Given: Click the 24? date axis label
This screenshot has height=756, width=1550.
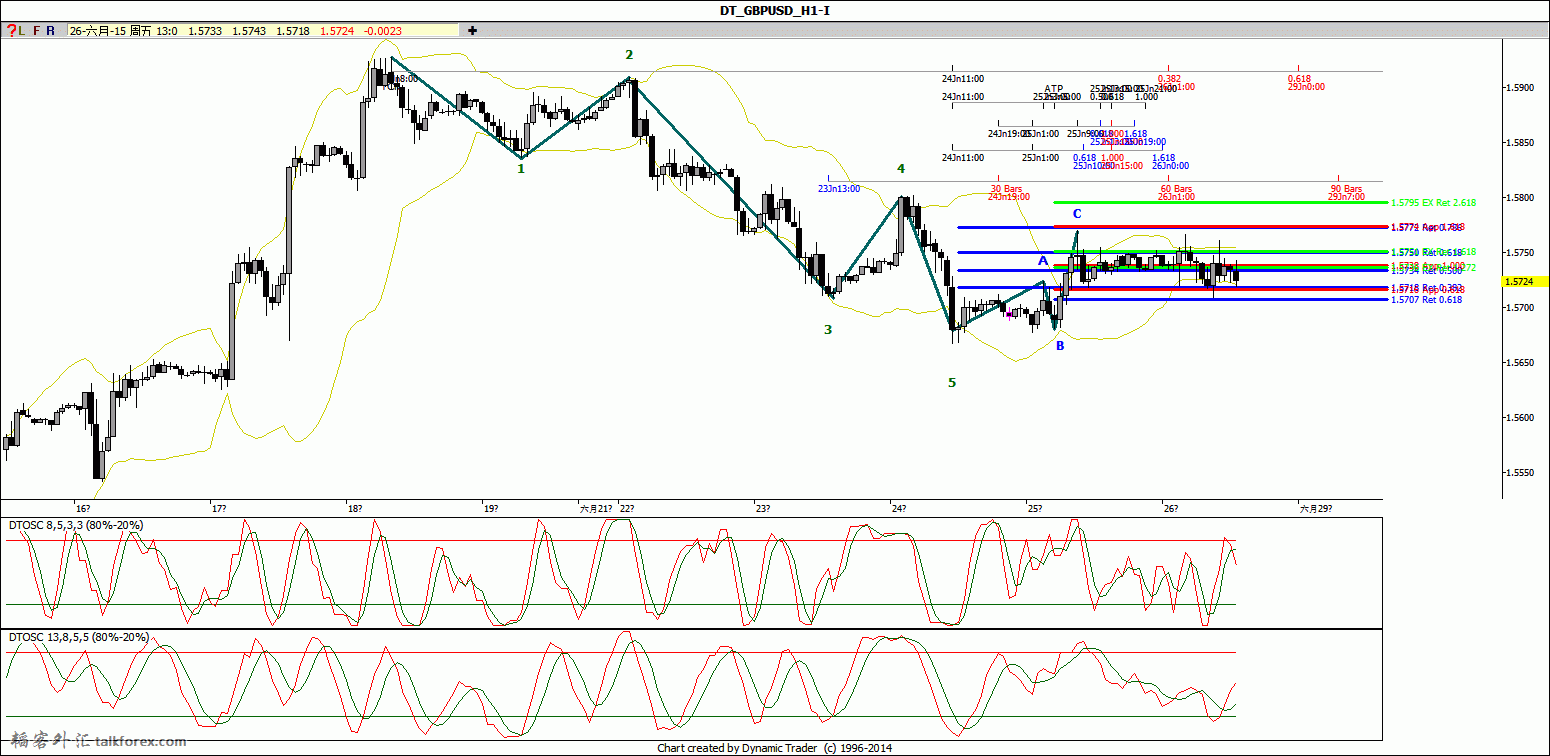Looking at the screenshot, I should (899, 508).
